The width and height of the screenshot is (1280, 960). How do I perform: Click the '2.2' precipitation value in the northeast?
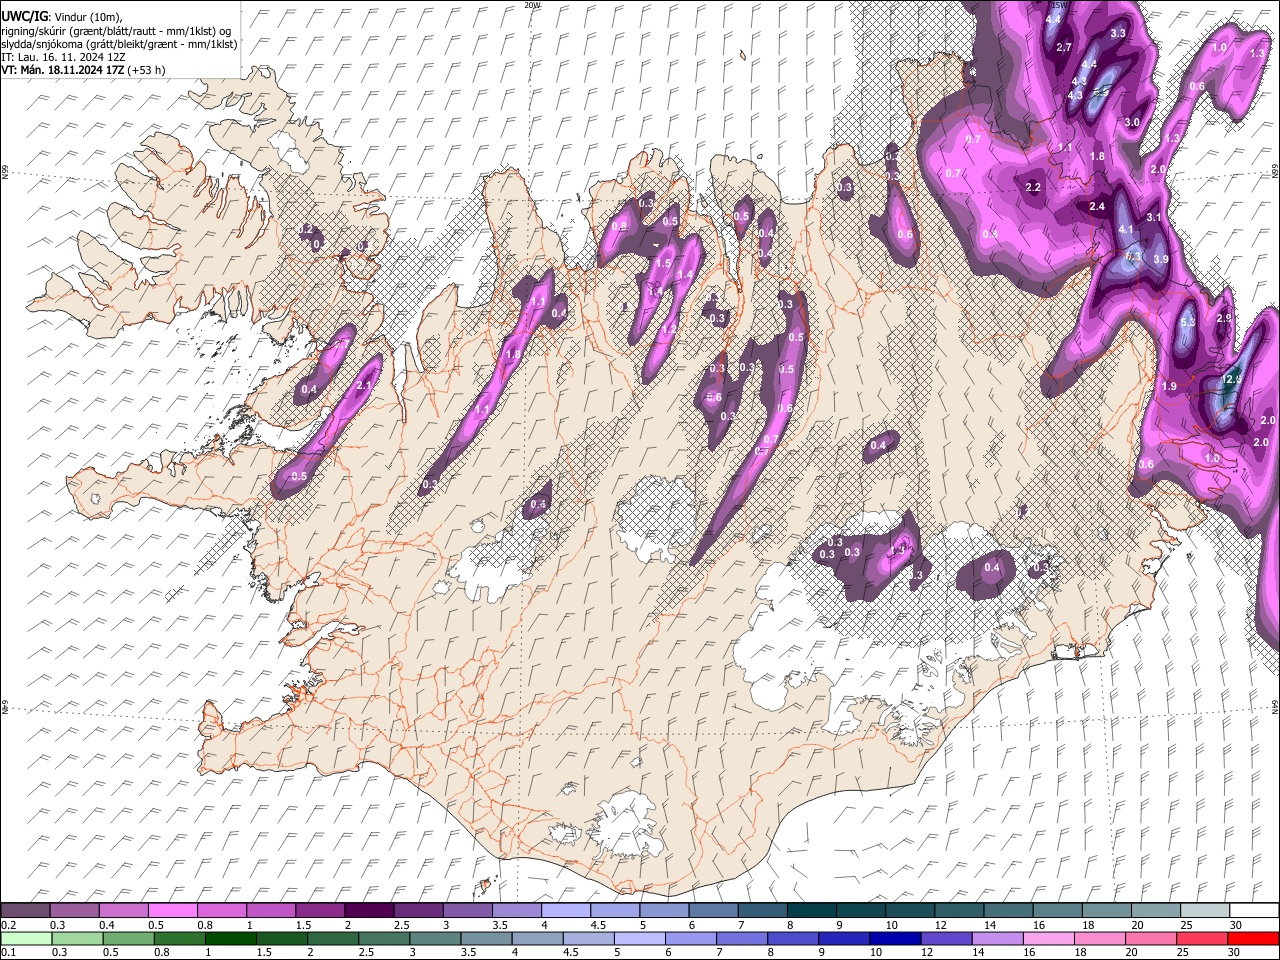[1034, 187]
